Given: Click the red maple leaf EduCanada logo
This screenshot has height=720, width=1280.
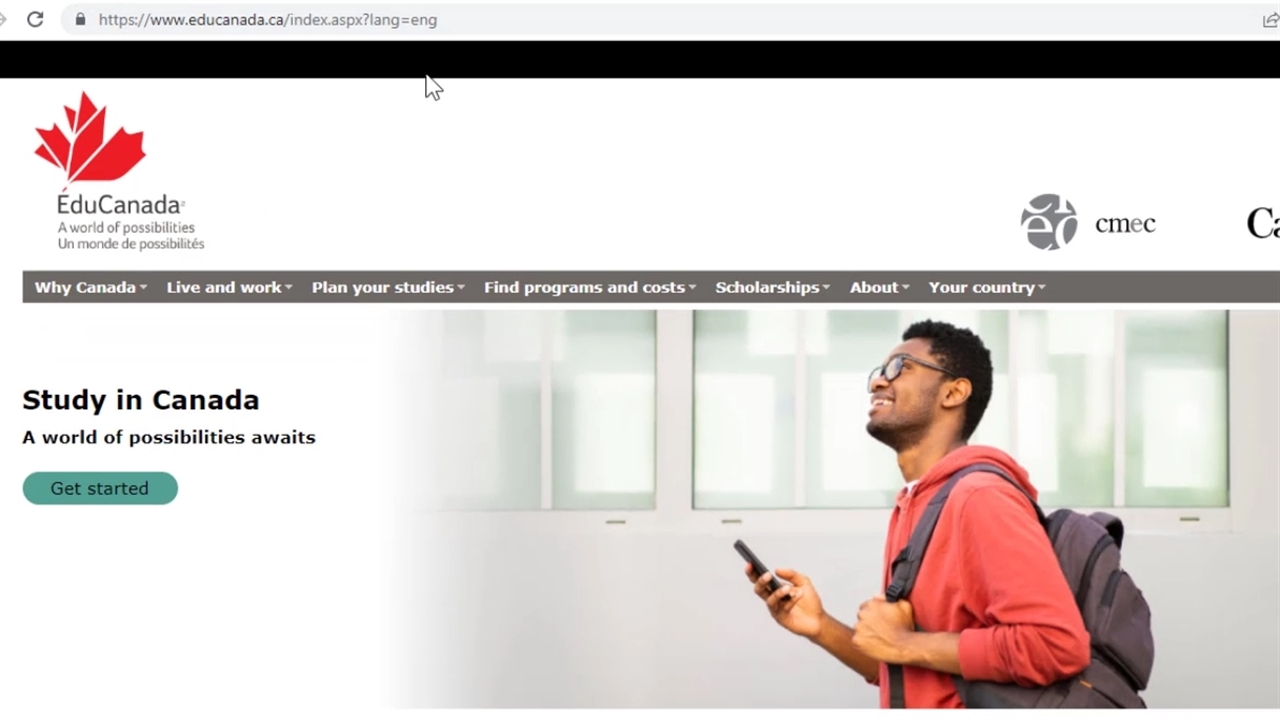Looking at the screenshot, I should coord(90,140).
